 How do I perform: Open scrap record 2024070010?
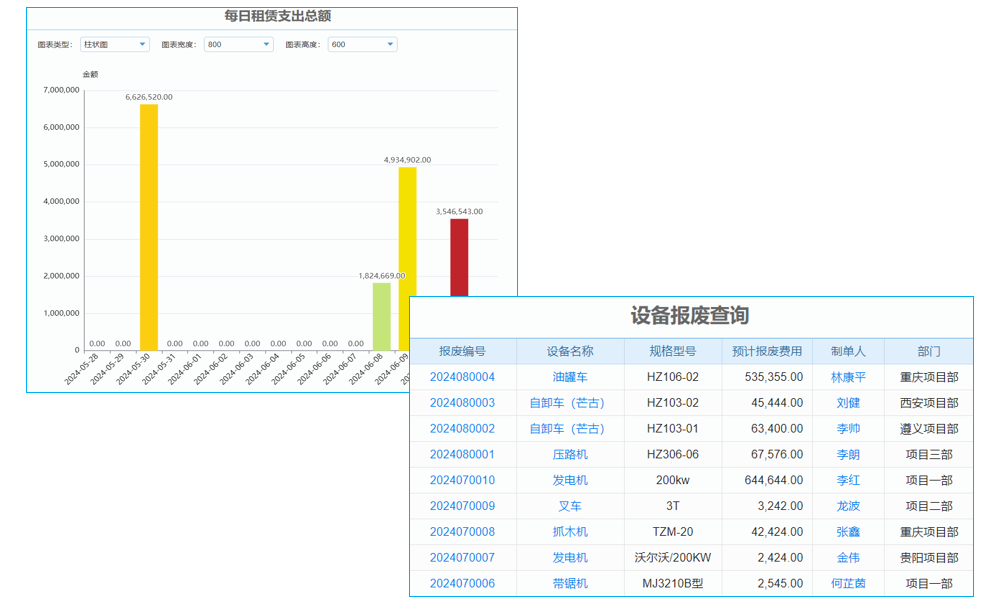click(462, 480)
